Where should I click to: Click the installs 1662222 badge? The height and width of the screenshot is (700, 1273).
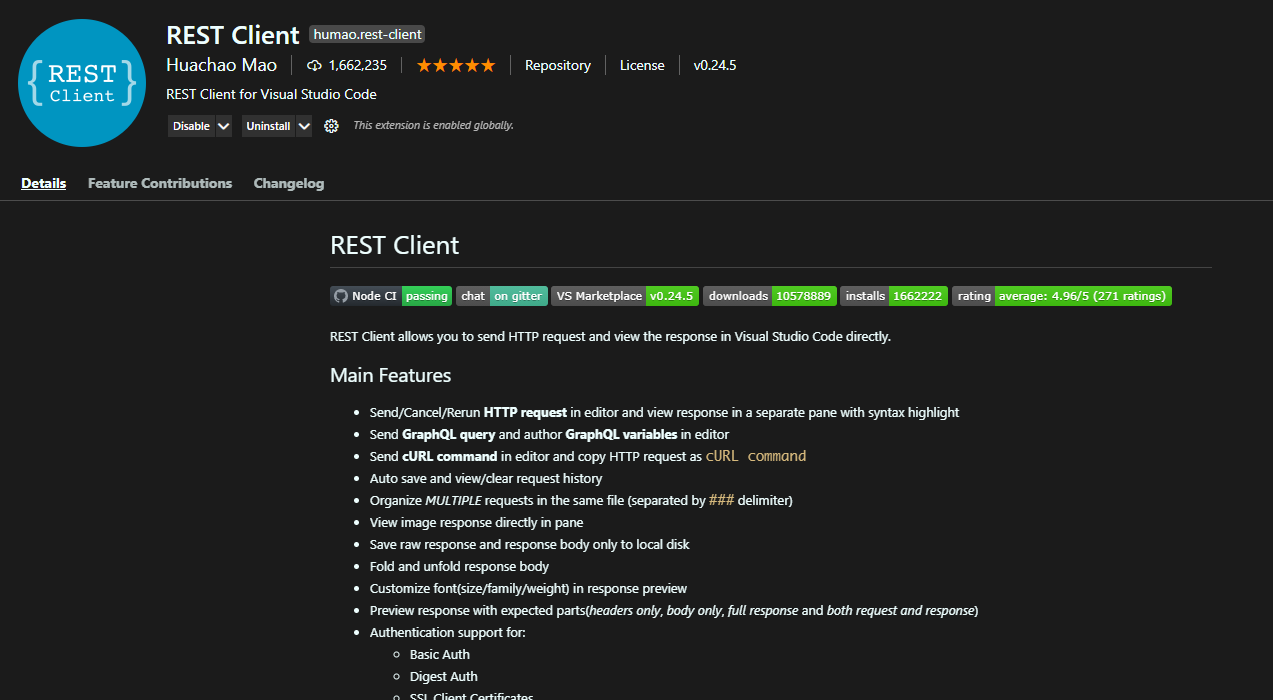(894, 296)
